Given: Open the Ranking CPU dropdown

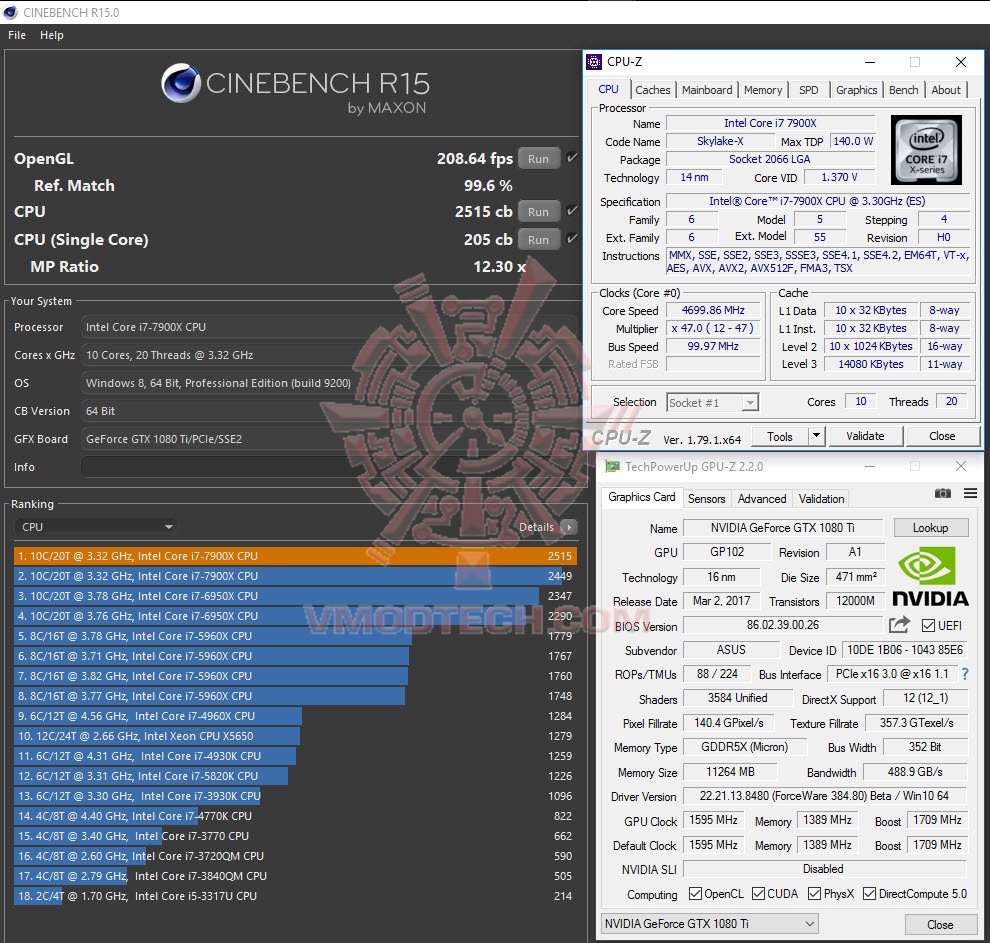Looking at the screenshot, I should pos(95,527).
